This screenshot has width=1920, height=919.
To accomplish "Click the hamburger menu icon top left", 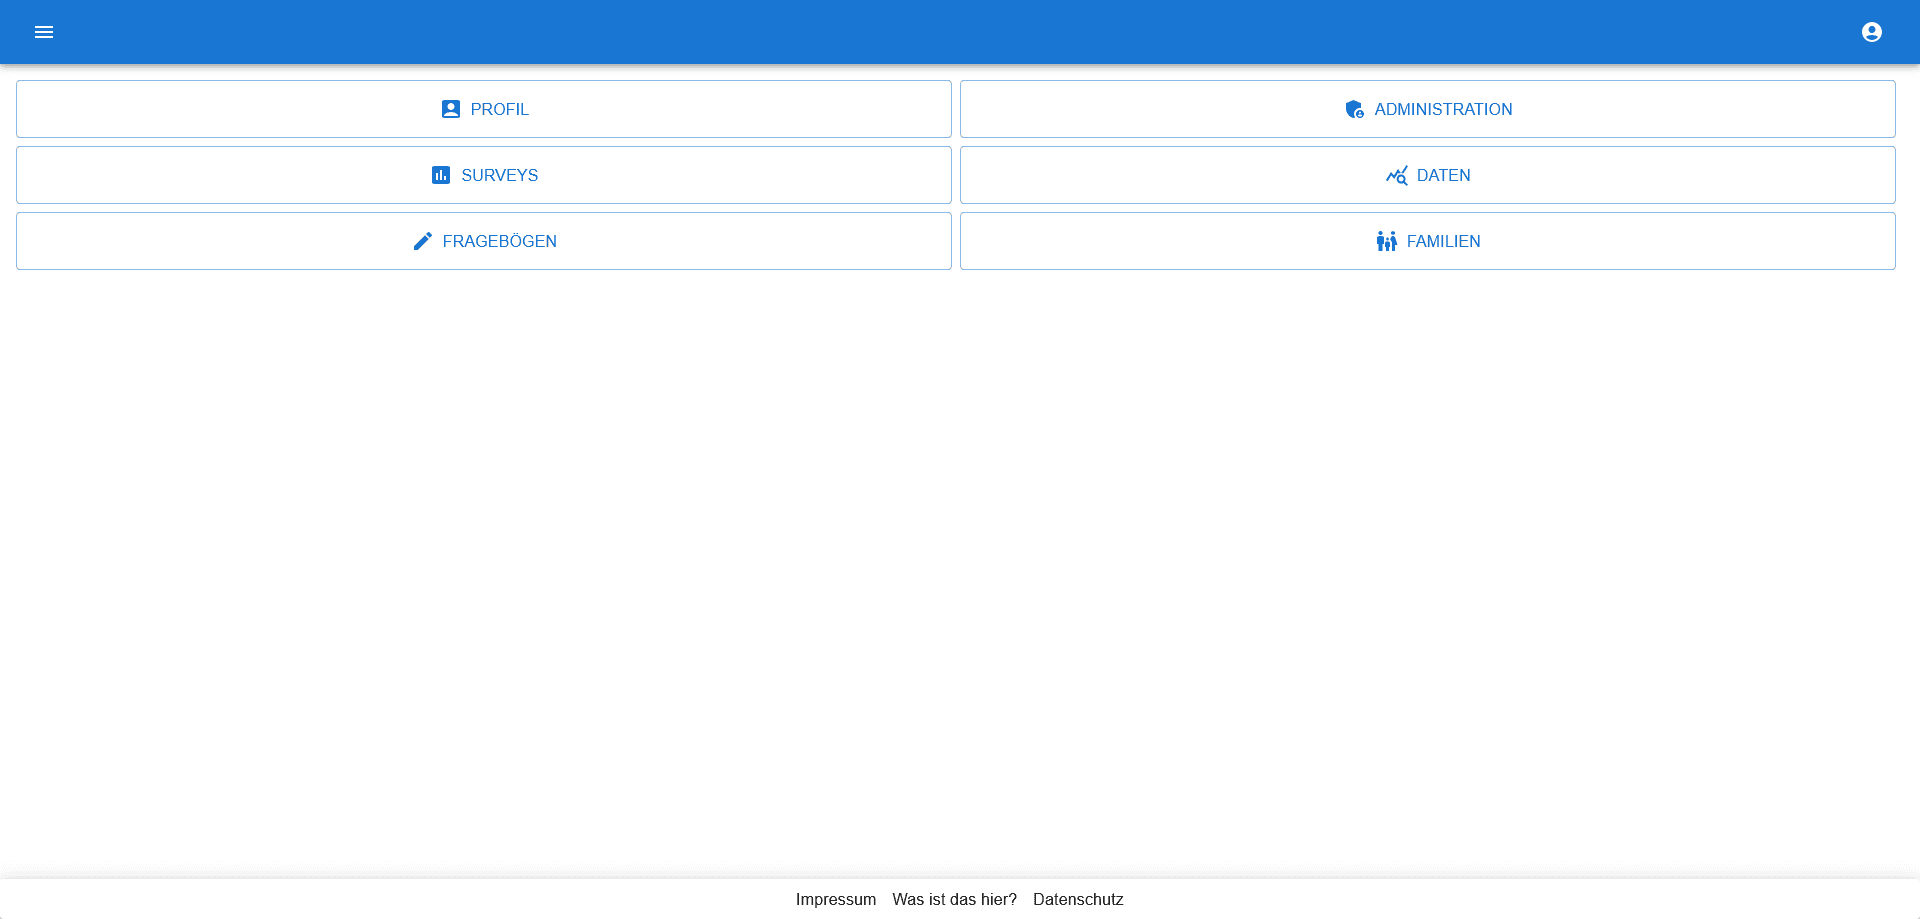I will point(44,32).
